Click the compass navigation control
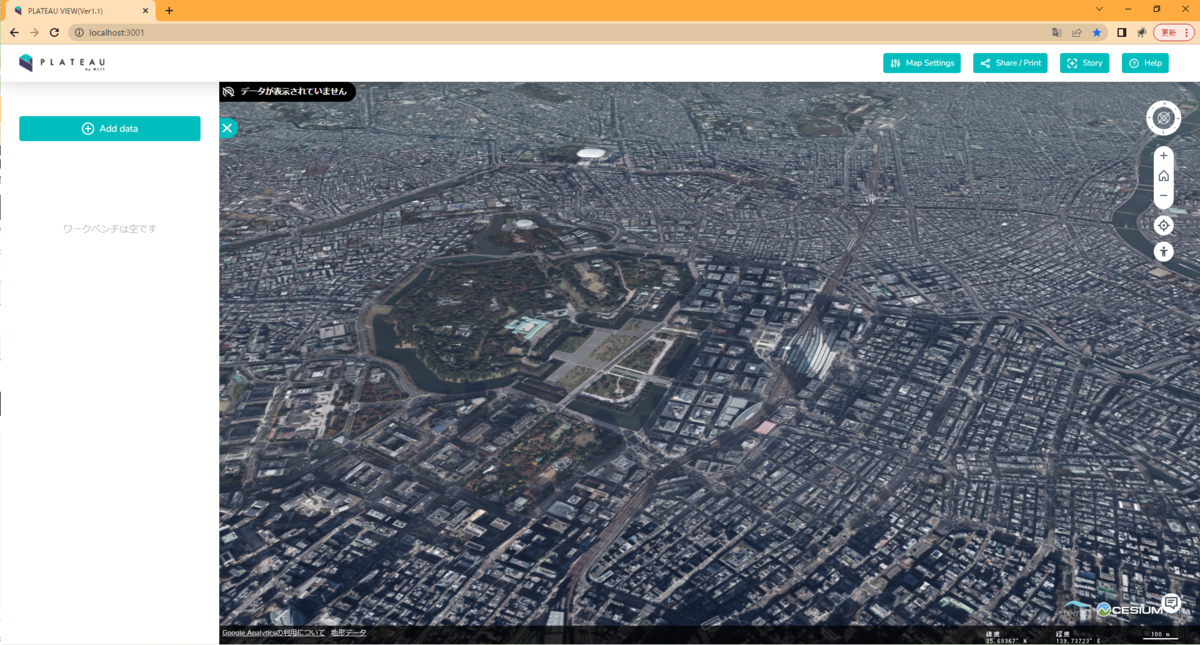1200x645 pixels. [x=1163, y=118]
